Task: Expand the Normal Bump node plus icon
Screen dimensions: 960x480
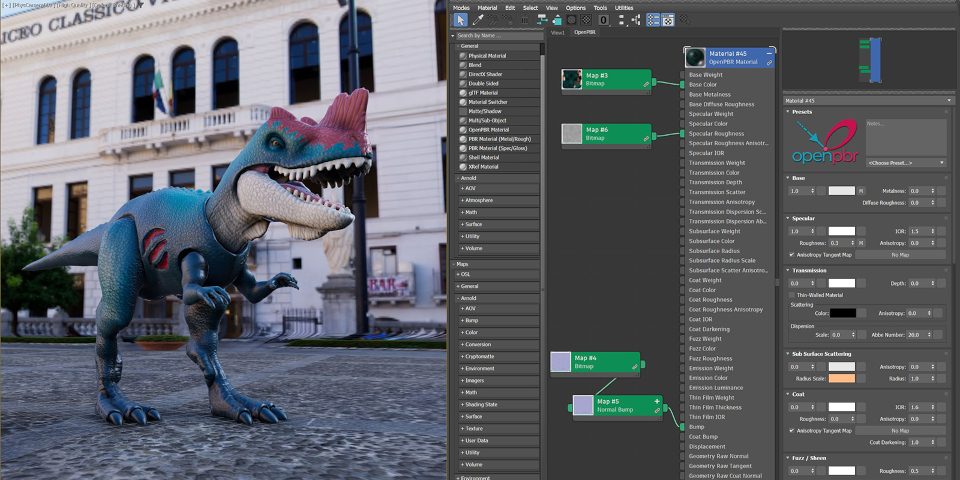Action: [657, 401]
